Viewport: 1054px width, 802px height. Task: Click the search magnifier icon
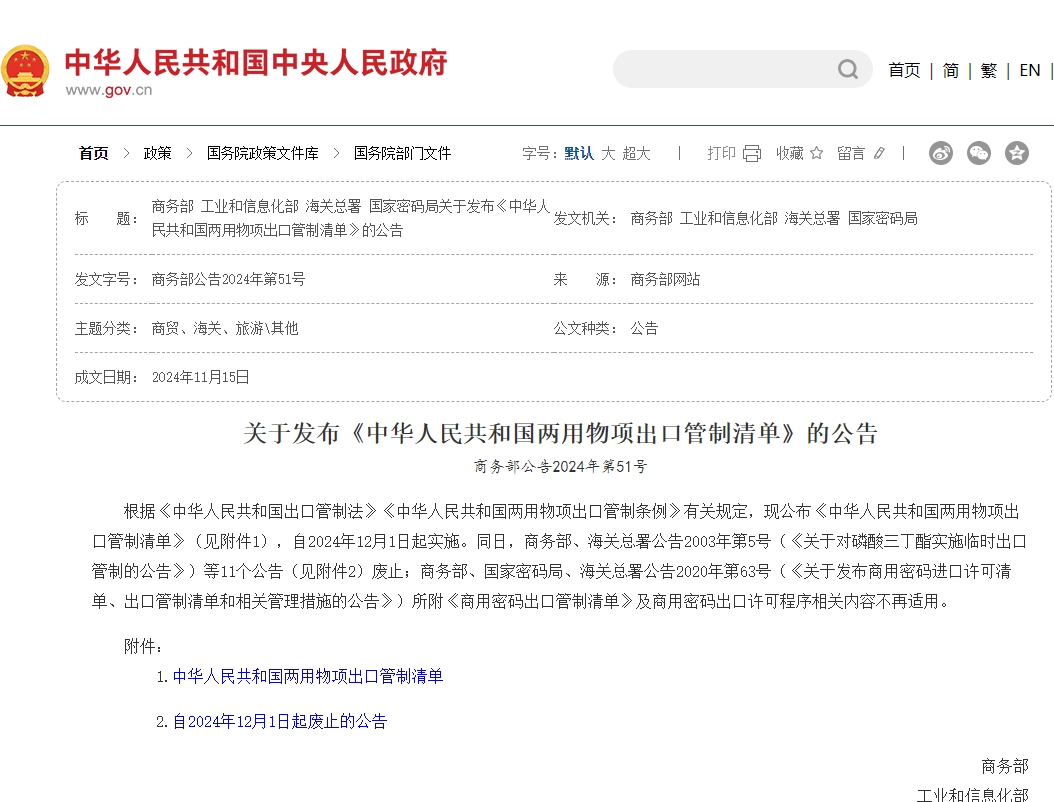click(847, 69)
